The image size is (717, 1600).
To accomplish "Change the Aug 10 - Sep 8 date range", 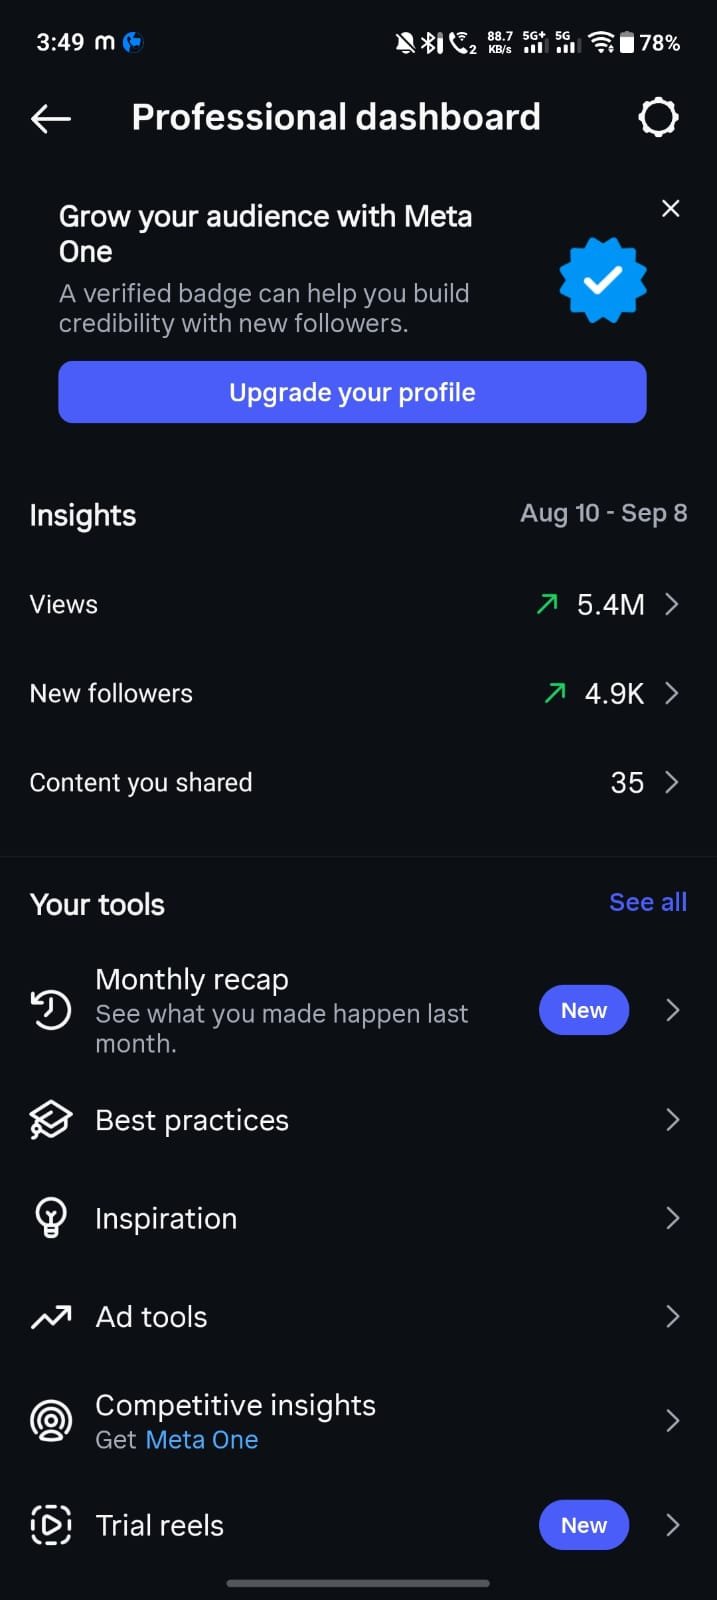I will click(x=604, y=513).
